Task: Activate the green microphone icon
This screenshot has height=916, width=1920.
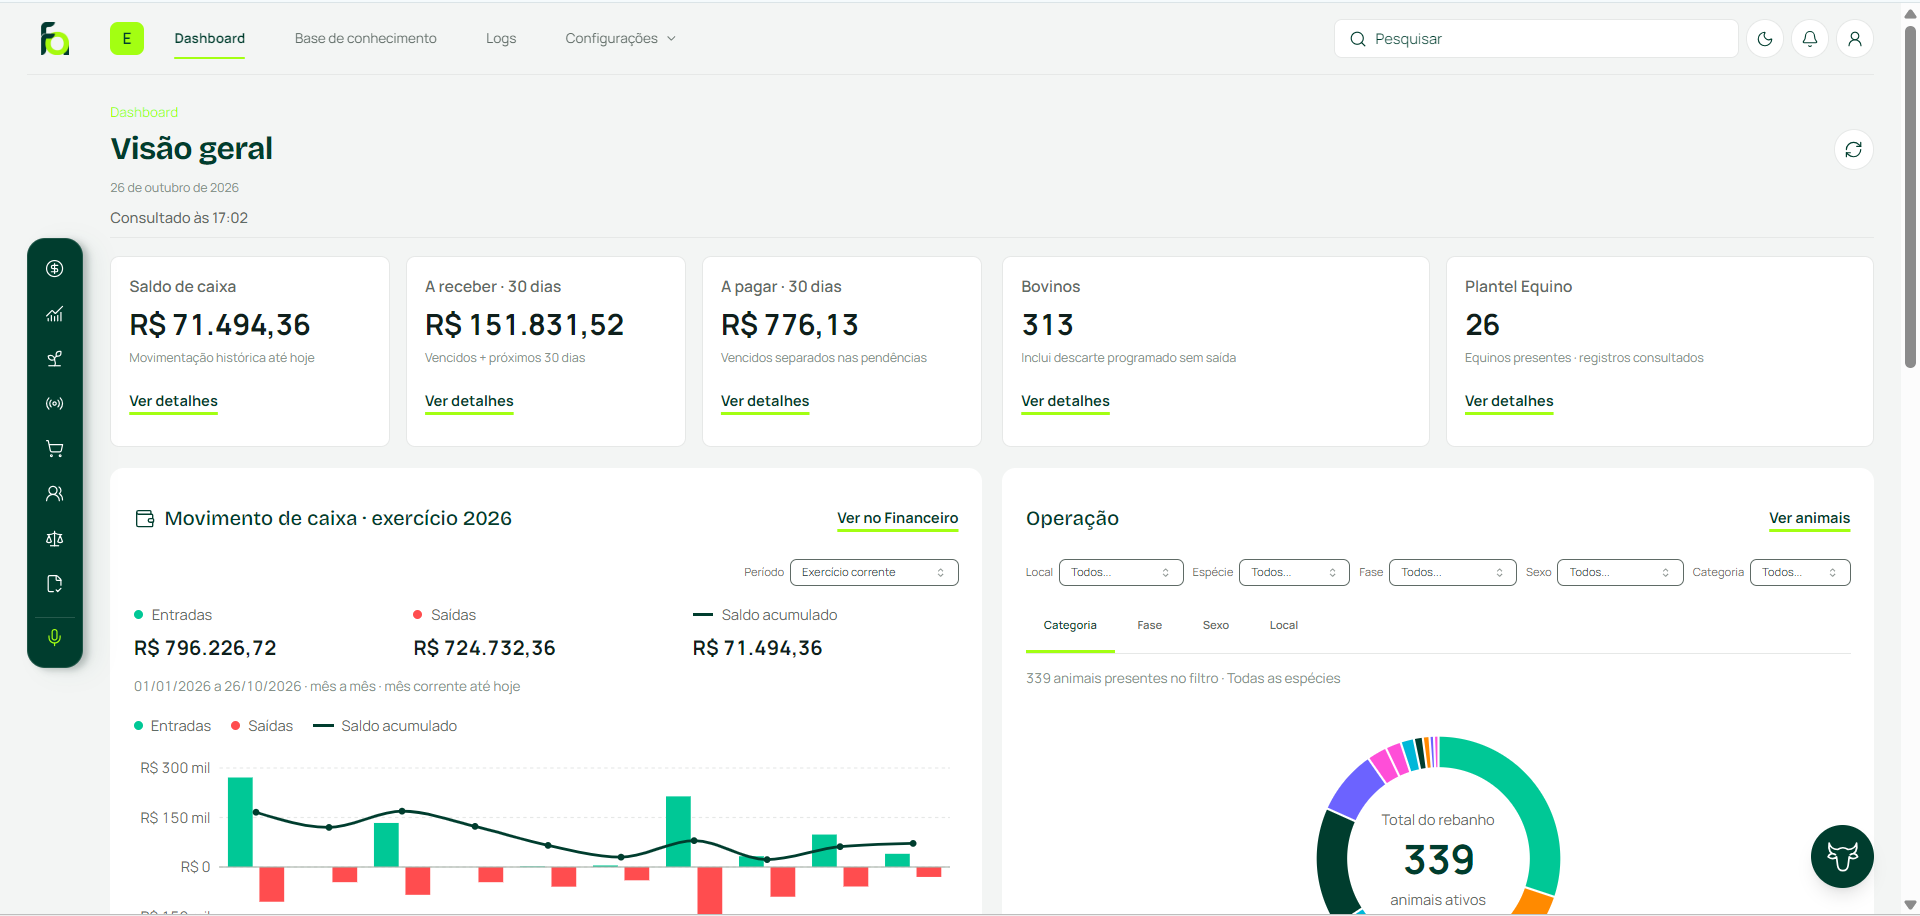Action: (55, 637)
